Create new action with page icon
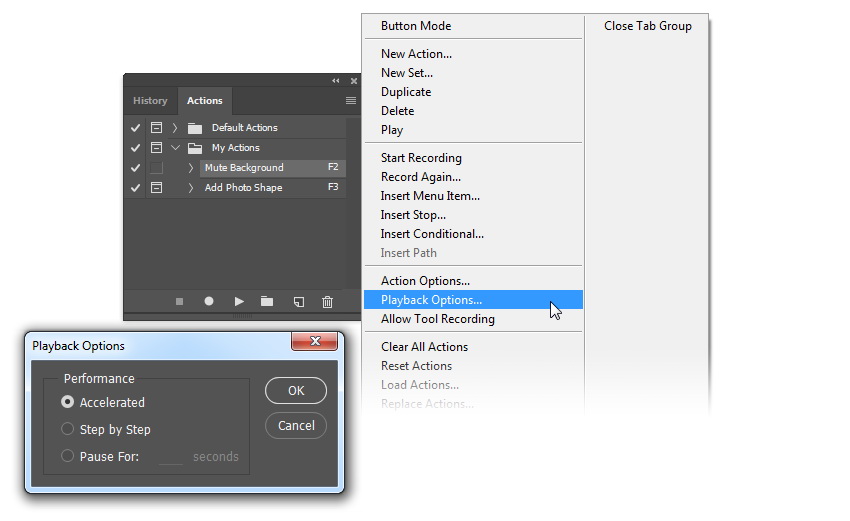 299,302
